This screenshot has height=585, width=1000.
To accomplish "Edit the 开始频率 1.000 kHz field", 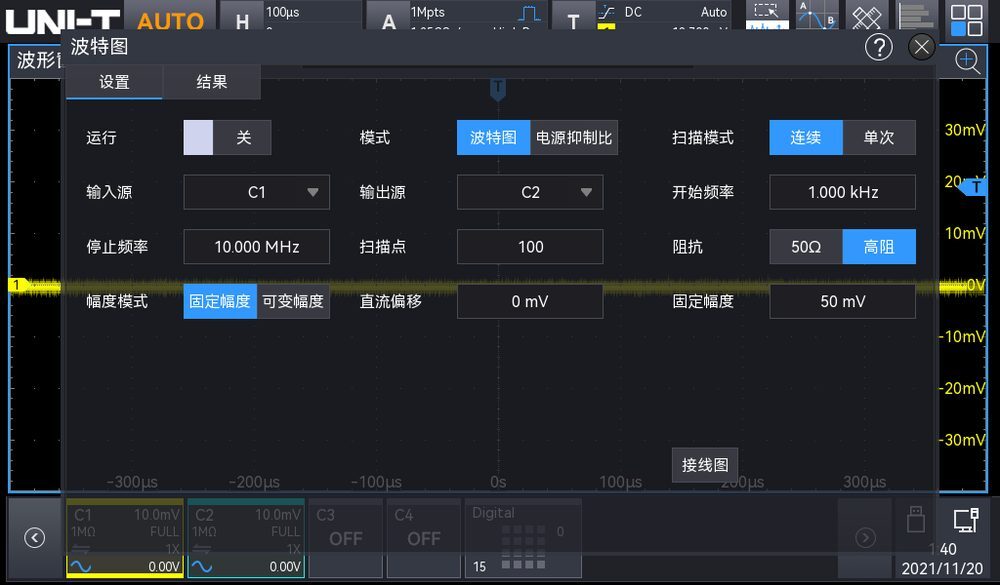I will [x=842, y=192].
